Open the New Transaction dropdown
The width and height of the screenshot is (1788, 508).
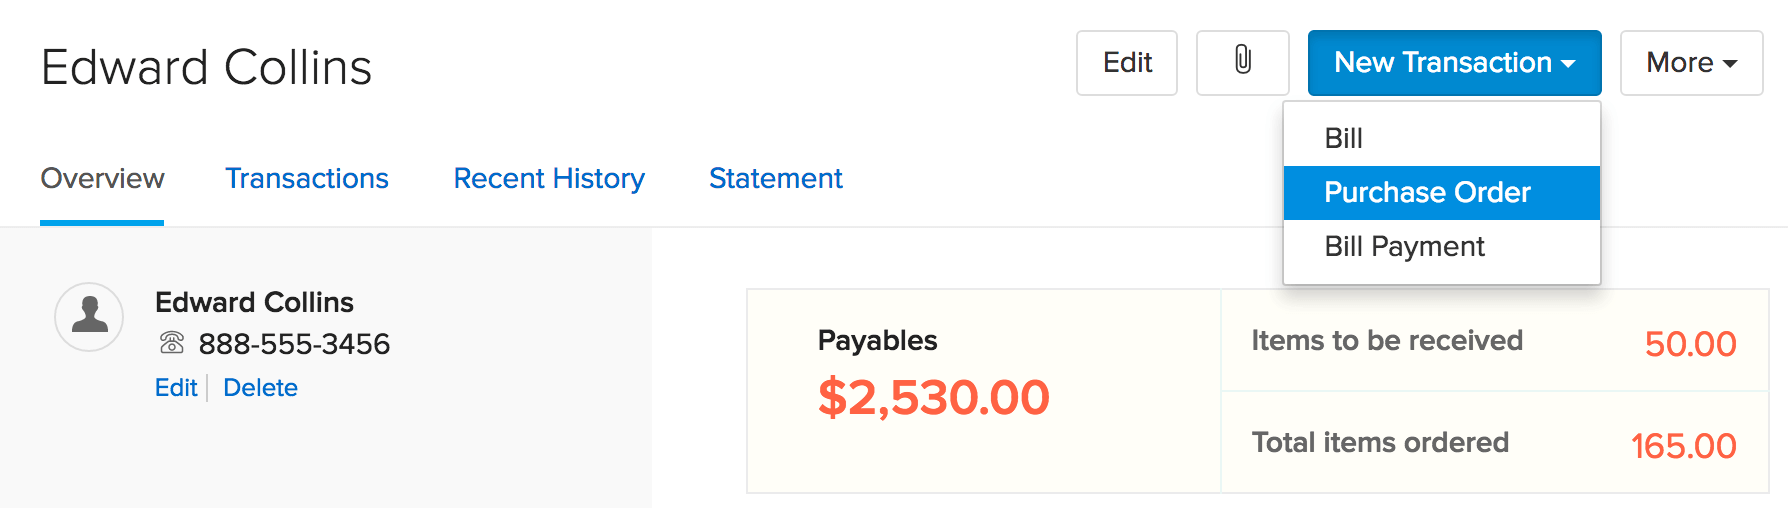tap(1454, 62)
